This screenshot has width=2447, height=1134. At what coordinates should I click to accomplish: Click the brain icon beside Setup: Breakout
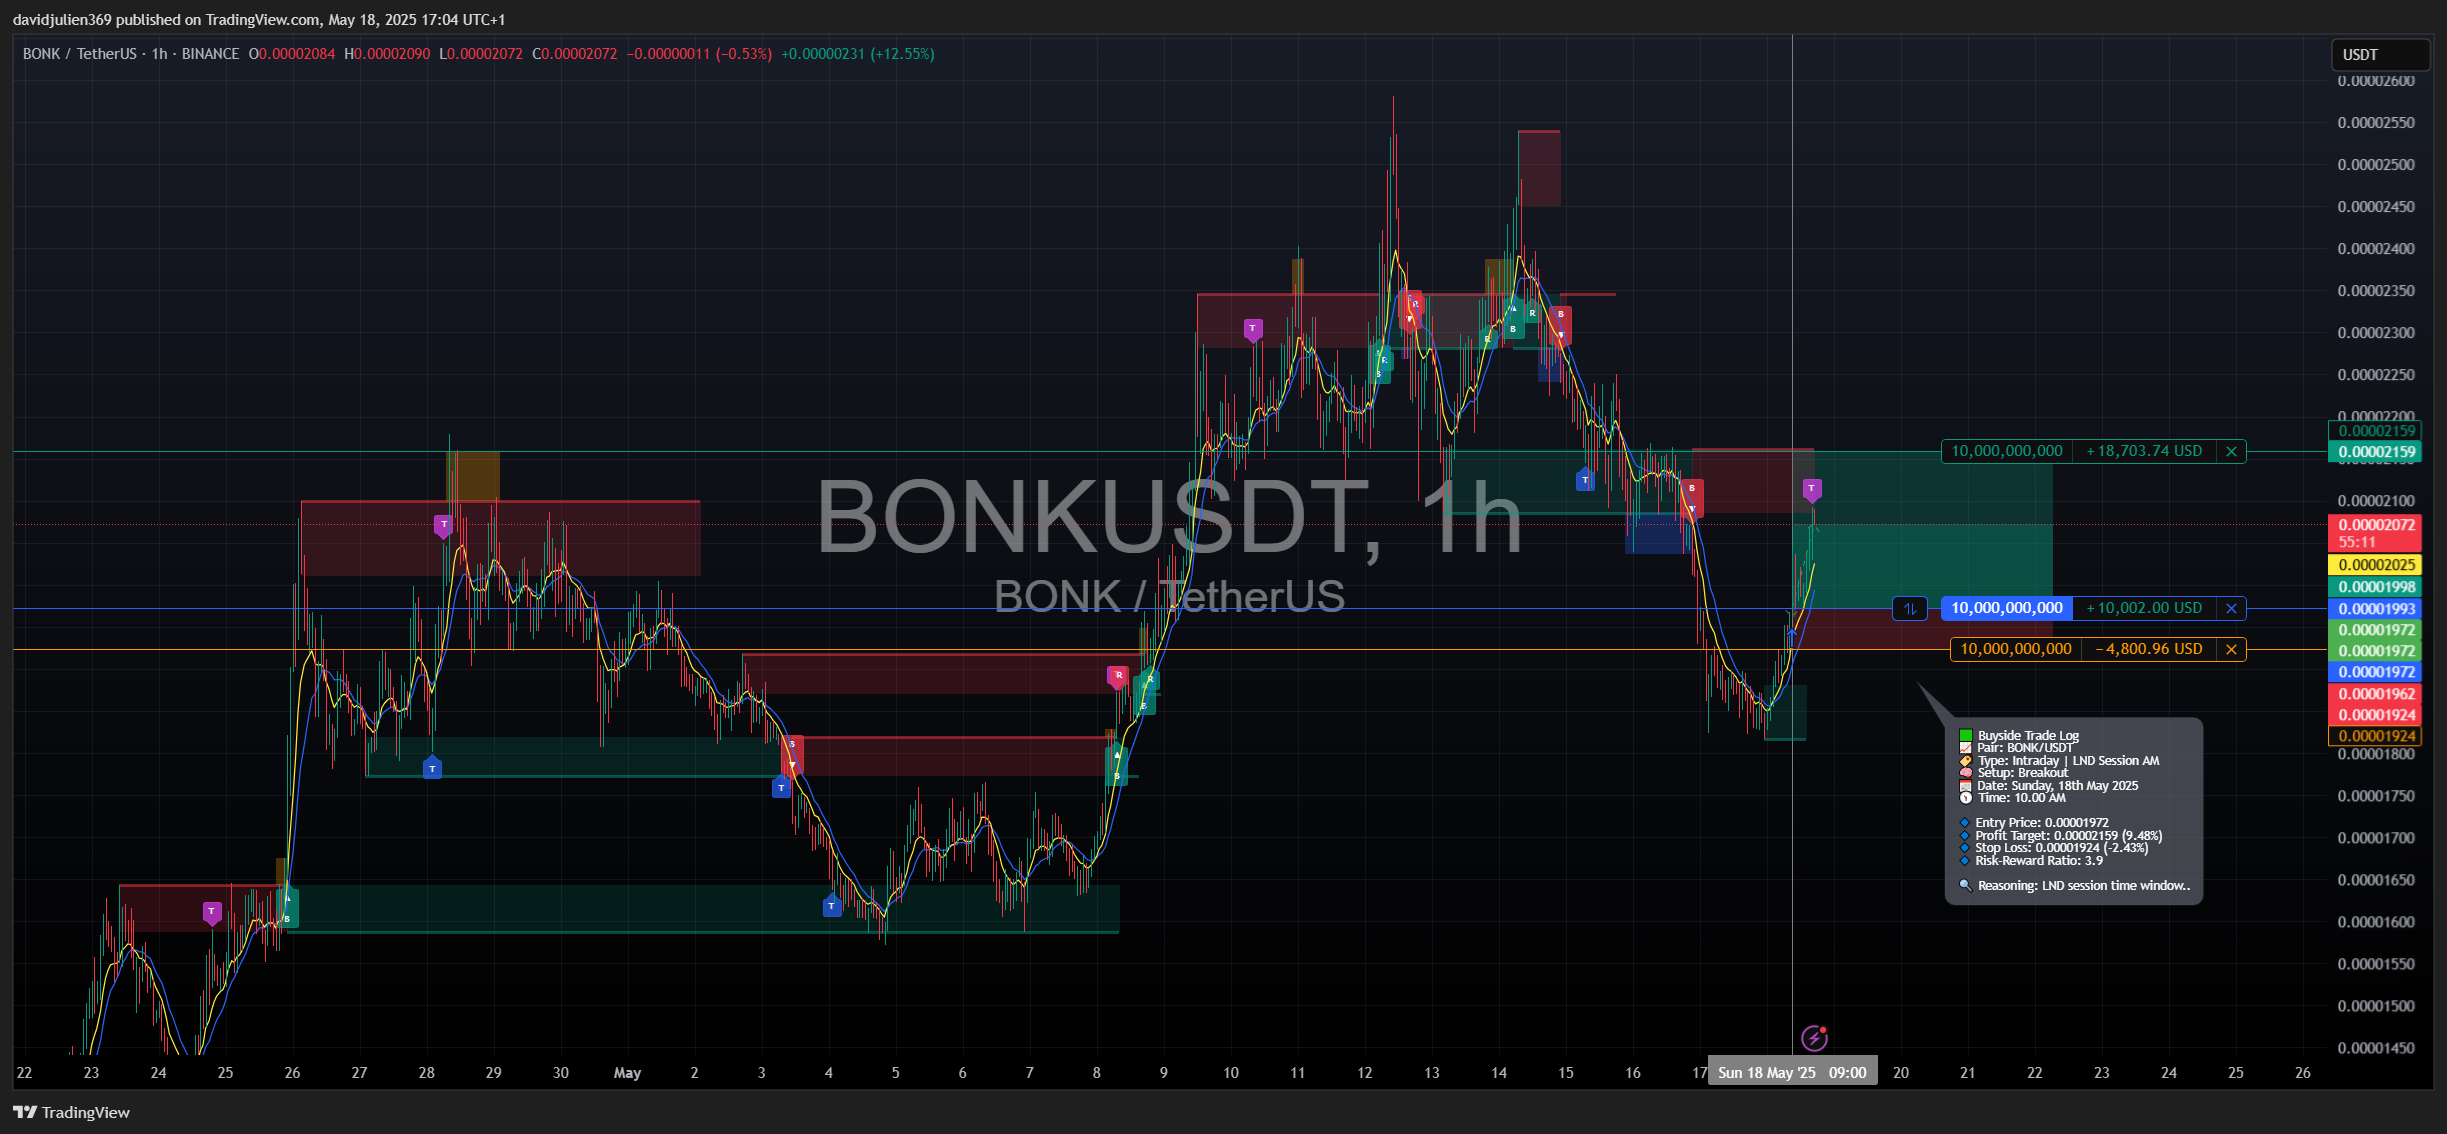click(x=1966, y=773)
